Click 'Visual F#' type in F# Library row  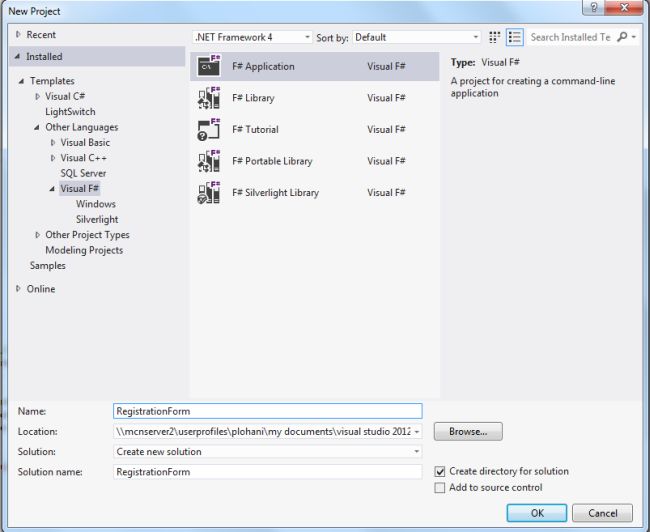(386, 98)
